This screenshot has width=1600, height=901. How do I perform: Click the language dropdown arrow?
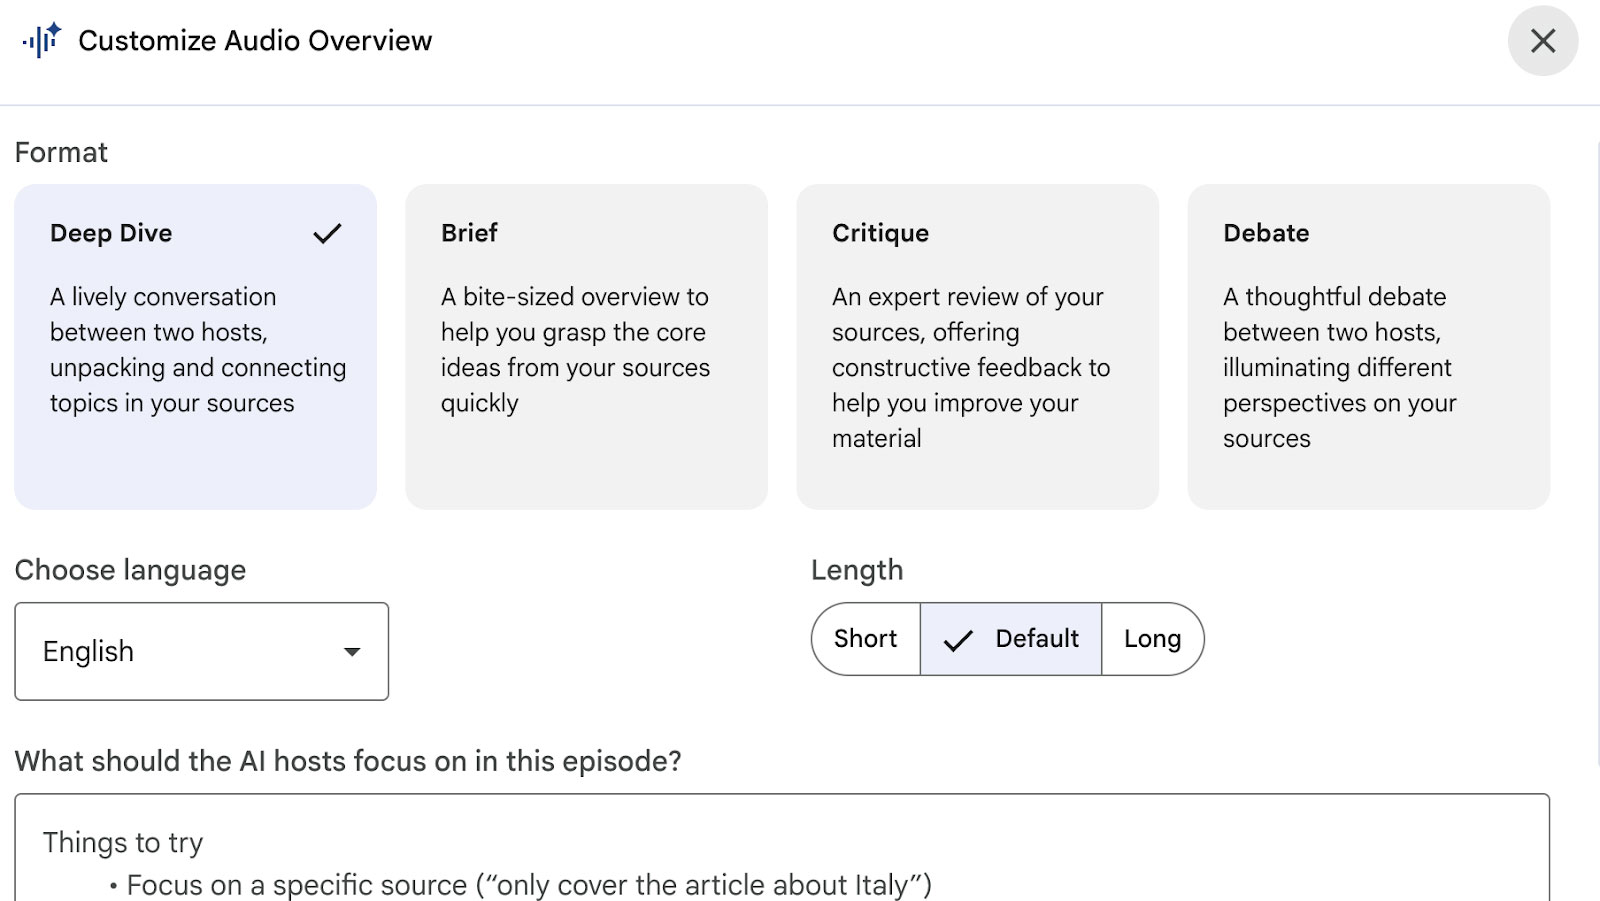(352, 652)
